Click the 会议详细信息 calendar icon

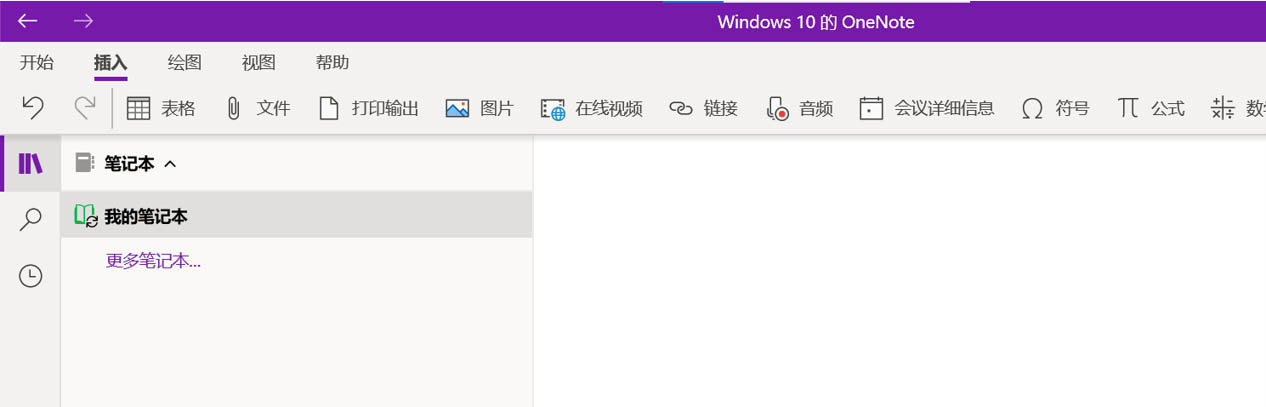coord(872,109)
